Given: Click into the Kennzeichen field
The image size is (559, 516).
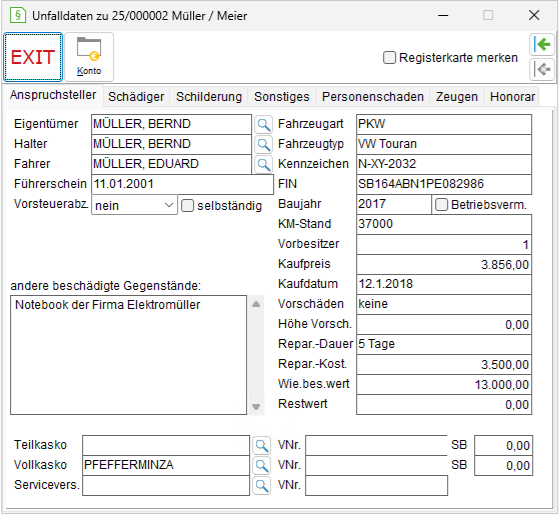Looking at the screenshot, I should tap(444, 164).
